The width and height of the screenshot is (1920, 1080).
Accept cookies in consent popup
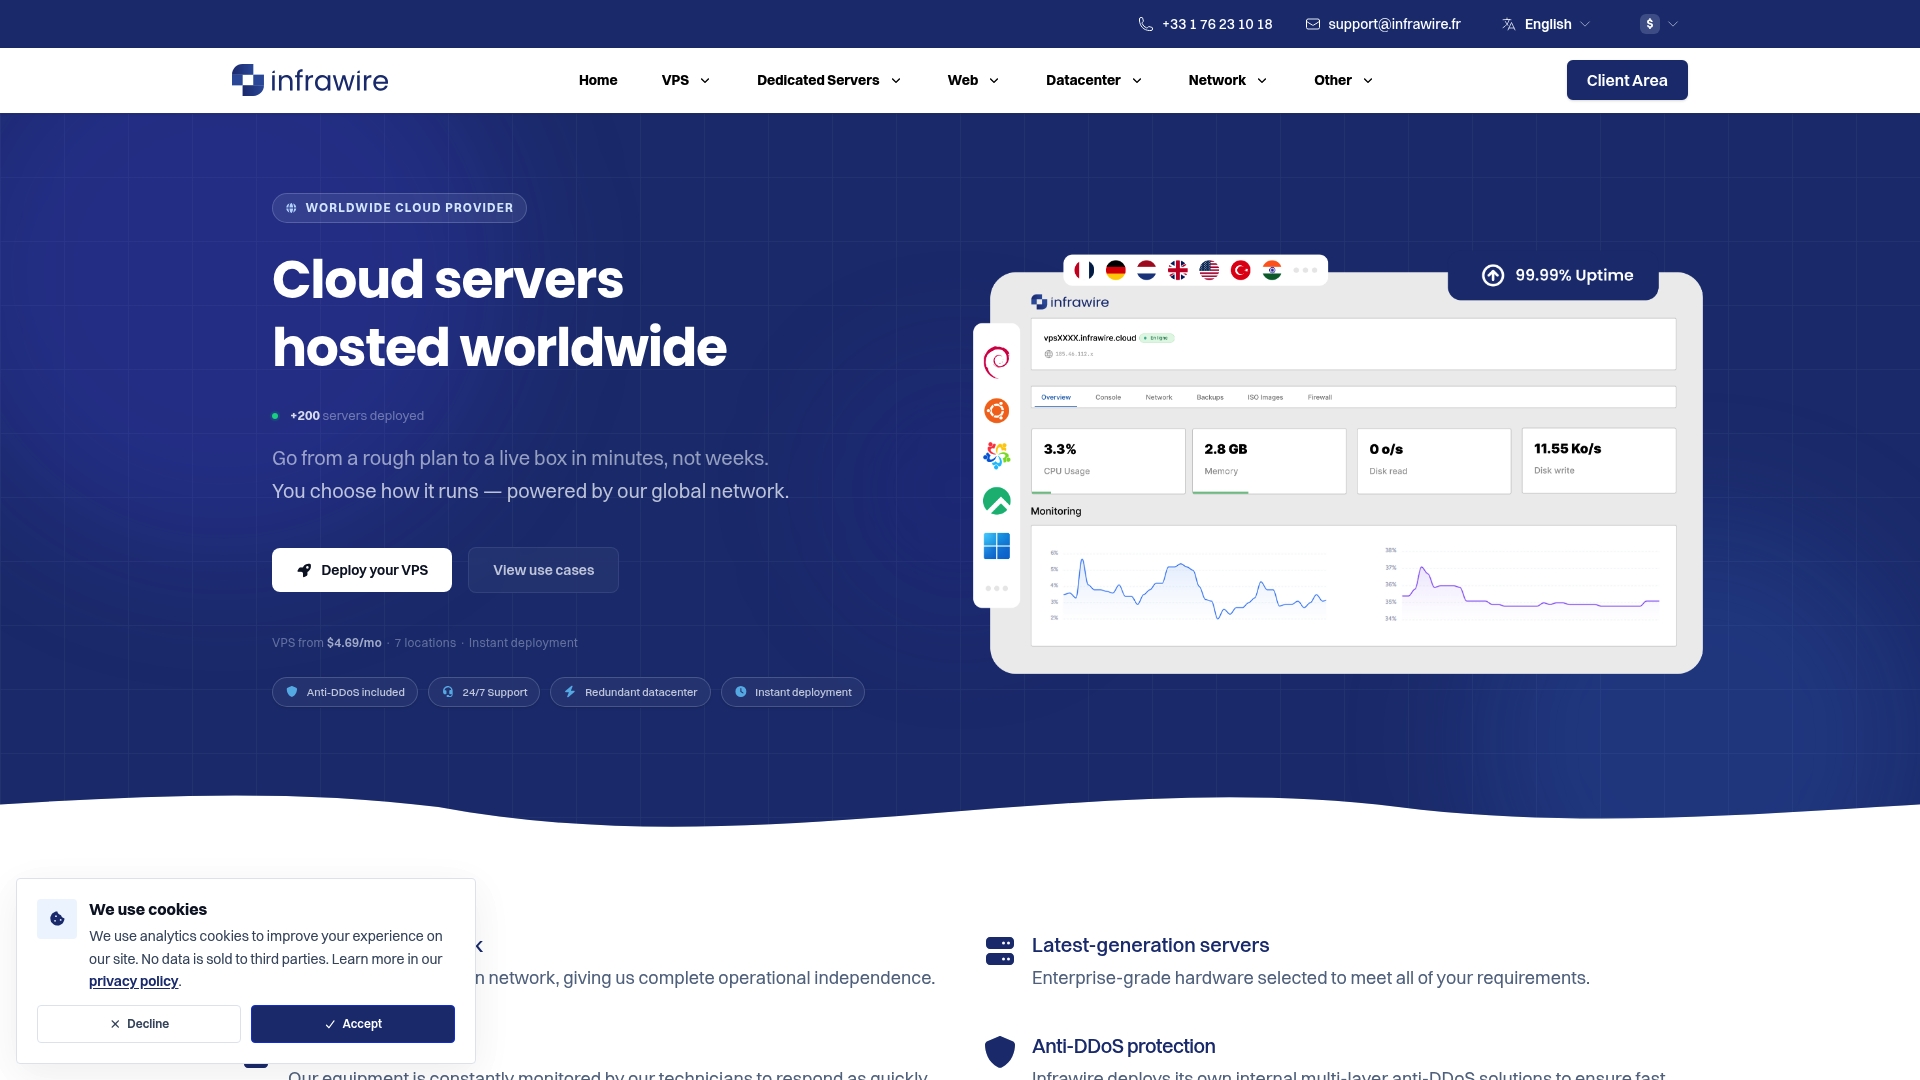pos(353,1024)
